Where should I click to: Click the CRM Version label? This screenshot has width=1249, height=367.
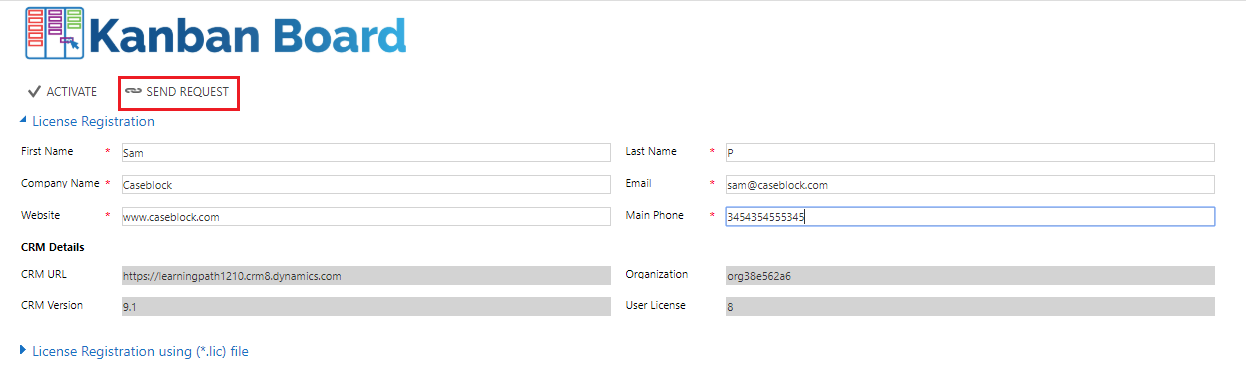point(52,305)
